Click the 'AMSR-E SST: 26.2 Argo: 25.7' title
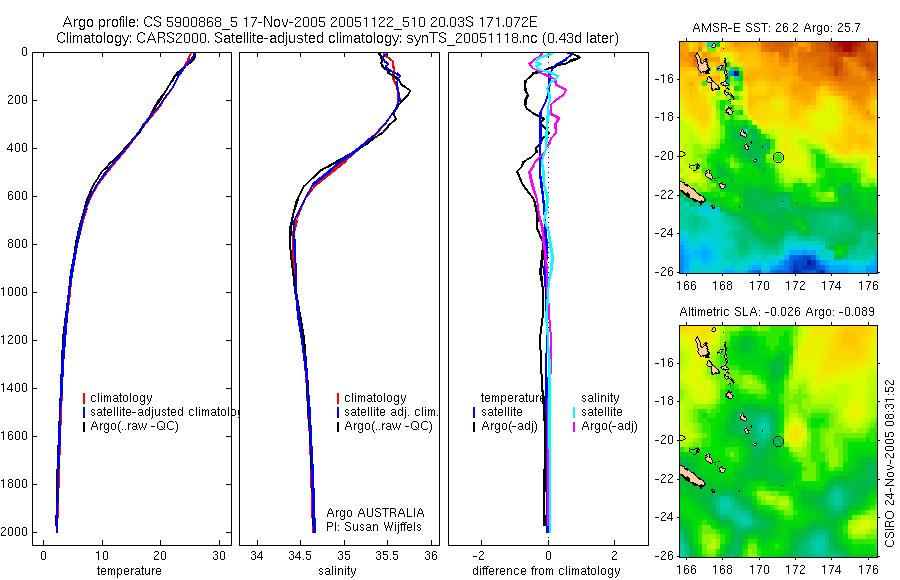Screen dimensions: 900x580 [x=776, y=28]
